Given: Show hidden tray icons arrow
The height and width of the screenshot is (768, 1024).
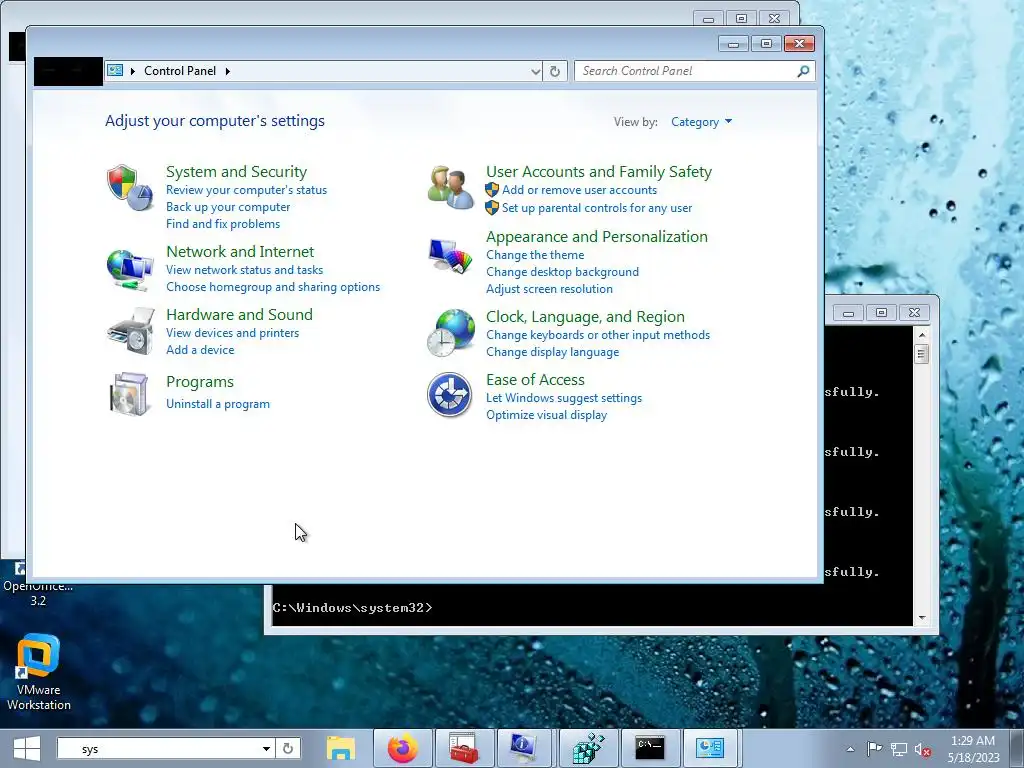Looking at the screenshot, I should tap(850, 749).
